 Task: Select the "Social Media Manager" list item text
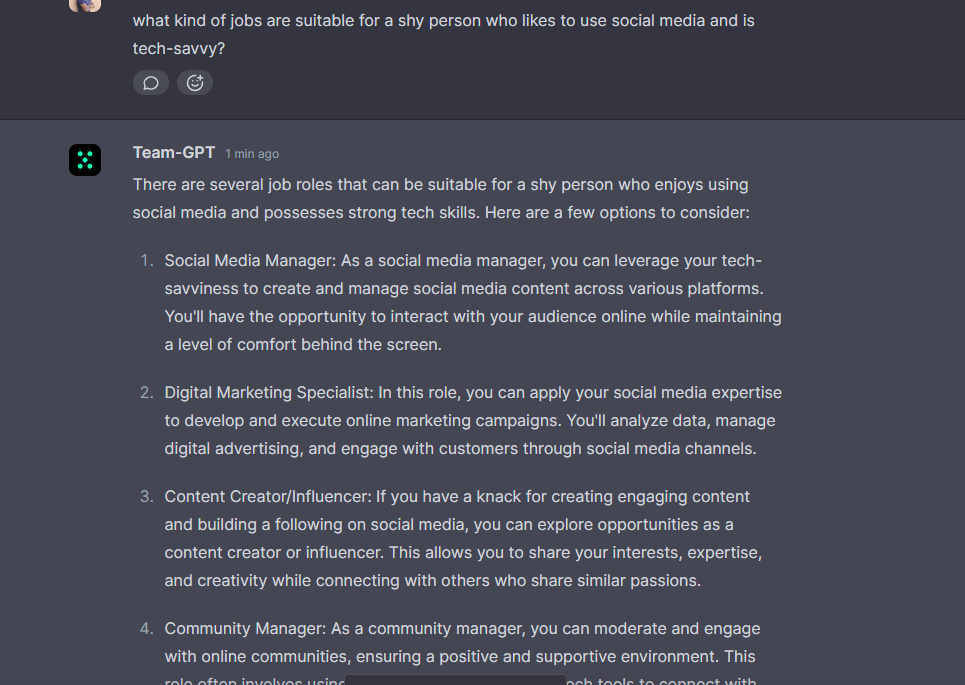point(473,302)
